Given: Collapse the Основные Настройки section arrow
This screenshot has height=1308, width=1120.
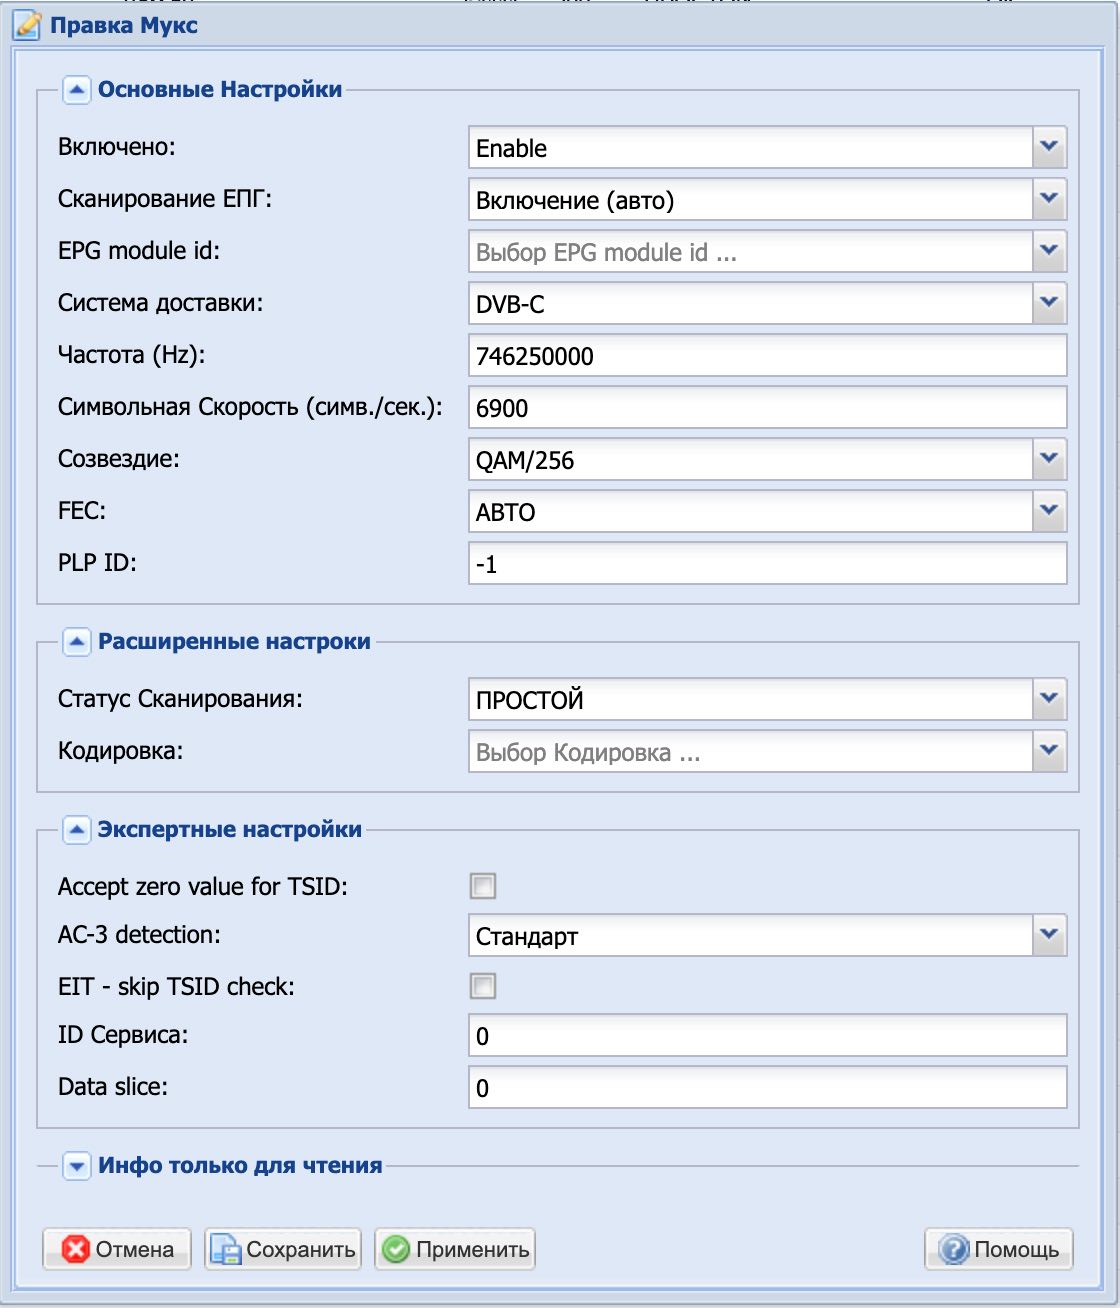Looking at the screenshot, I should pyautogui.click(x=77, y=90).
